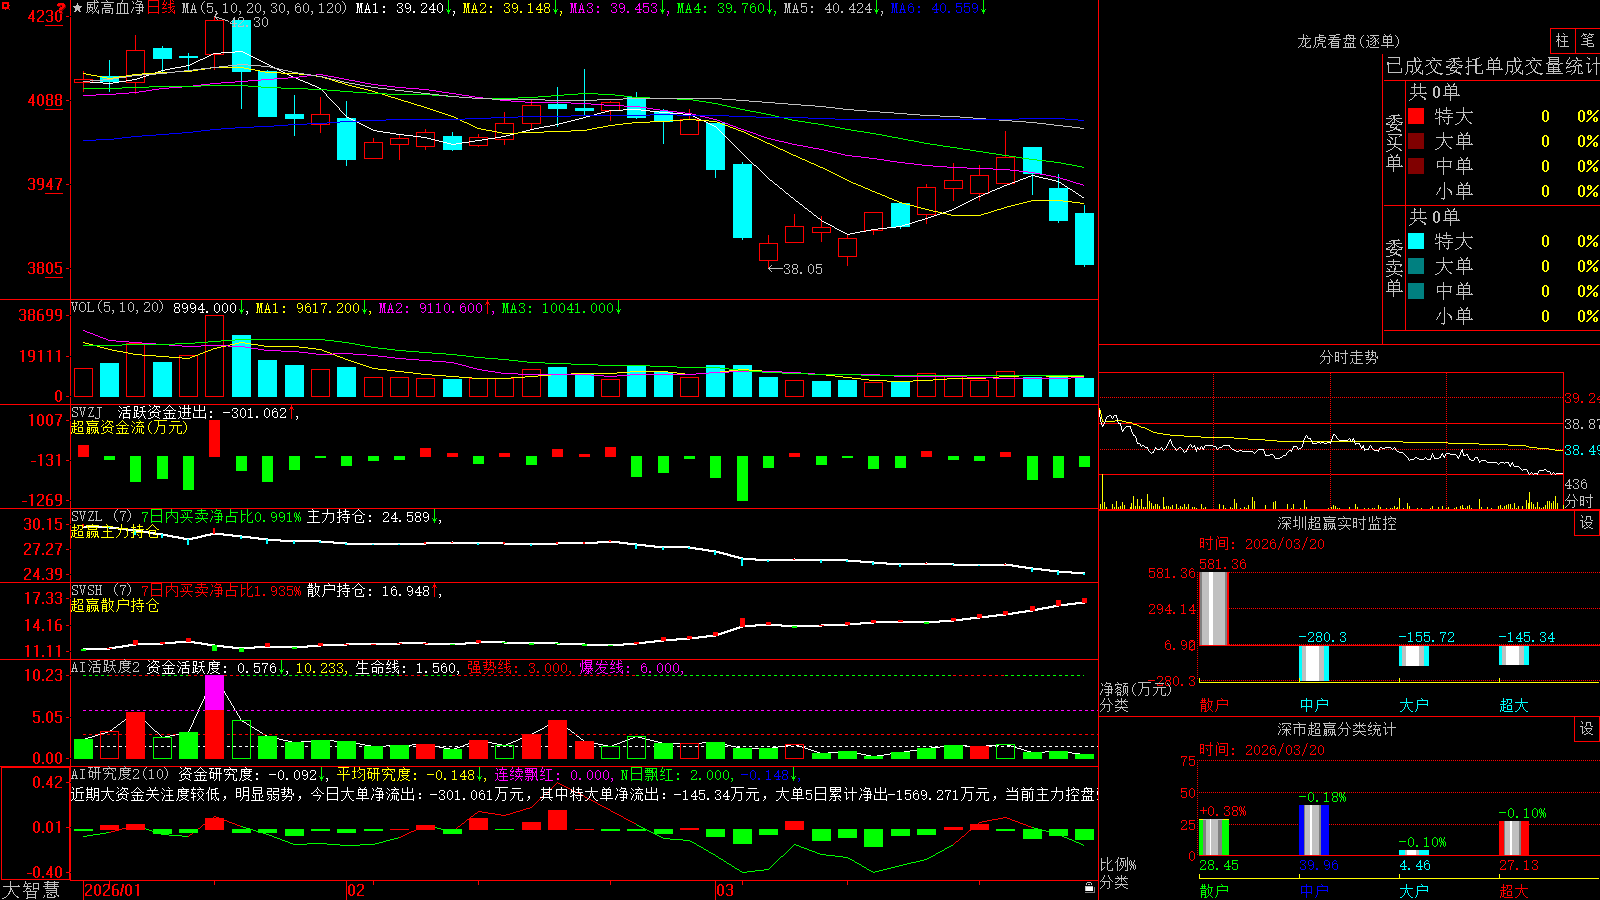Click the VOL(5,10,20) indicator label
Image resolution: width=1600 pixels, height=900 pixels.
click(117, 308)
